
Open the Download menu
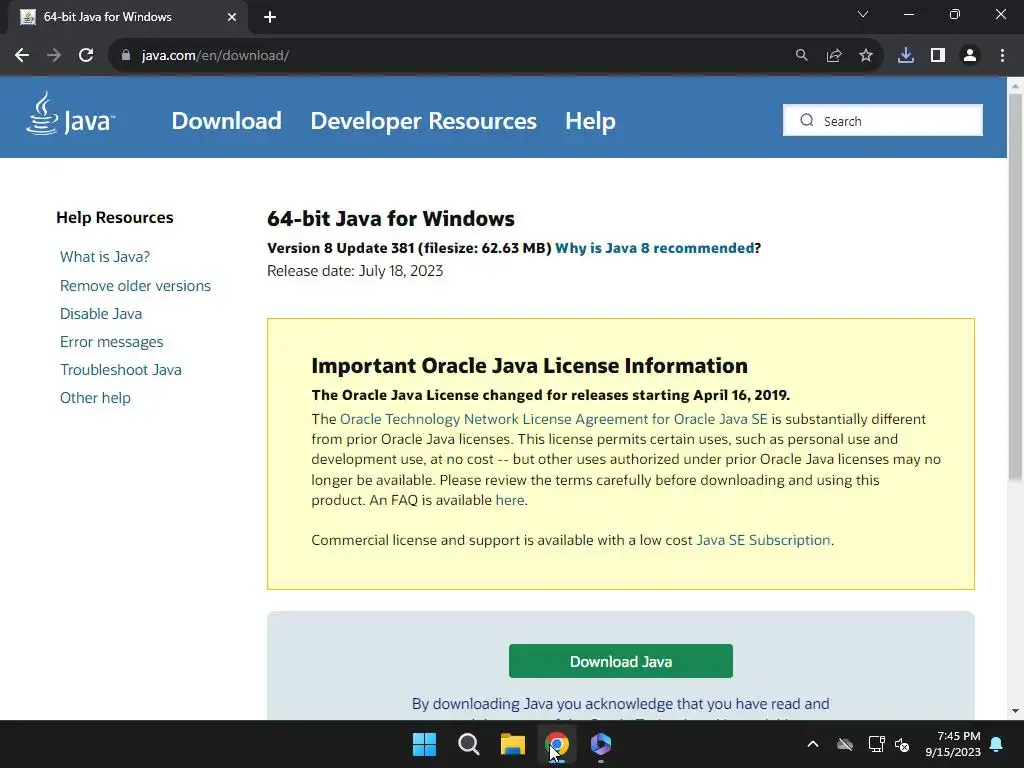point(227,121)
